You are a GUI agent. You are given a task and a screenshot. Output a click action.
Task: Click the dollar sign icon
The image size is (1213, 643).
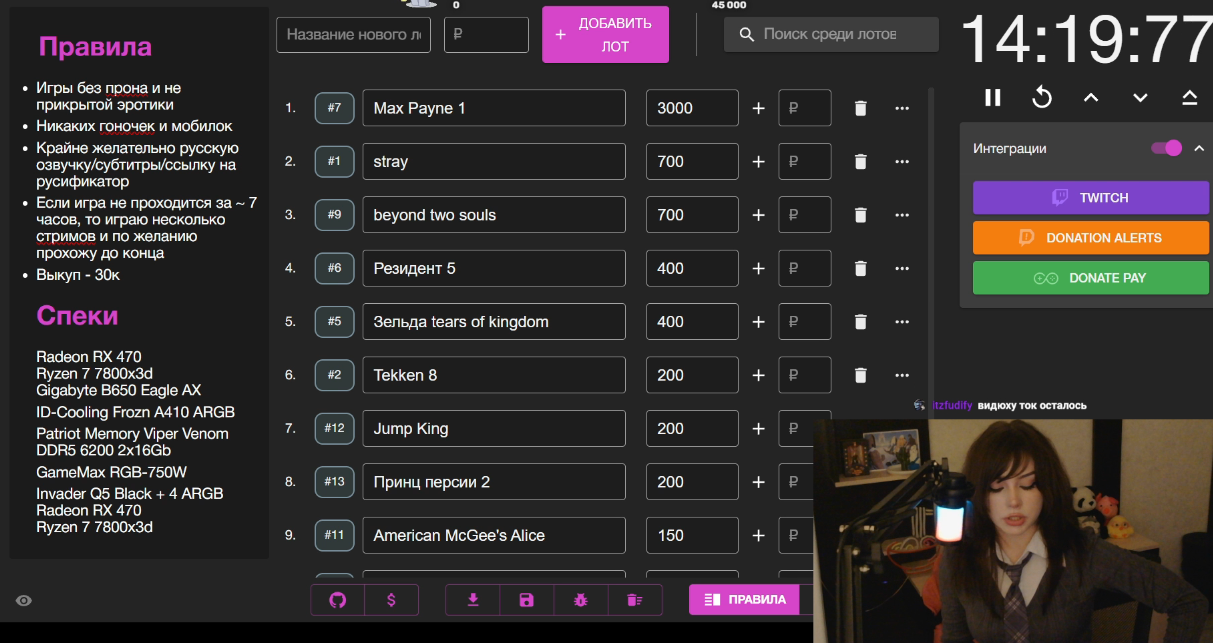tap(391, 600)
